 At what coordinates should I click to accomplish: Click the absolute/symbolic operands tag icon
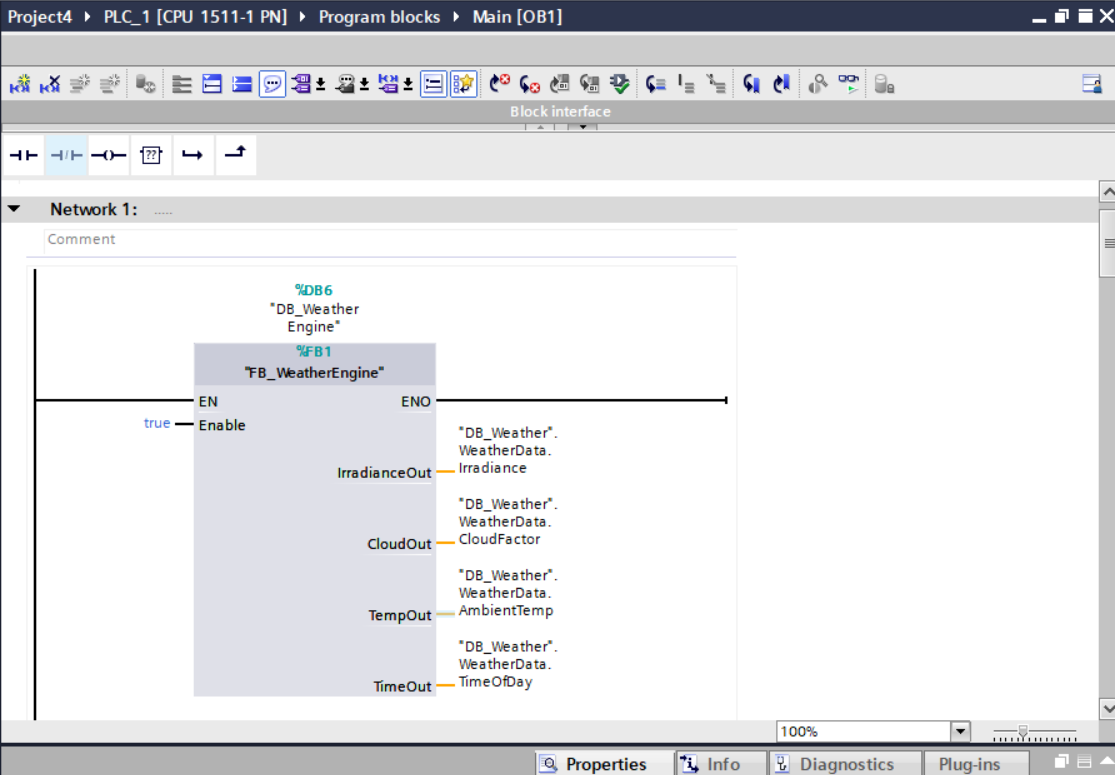click(x=301, y=84)
